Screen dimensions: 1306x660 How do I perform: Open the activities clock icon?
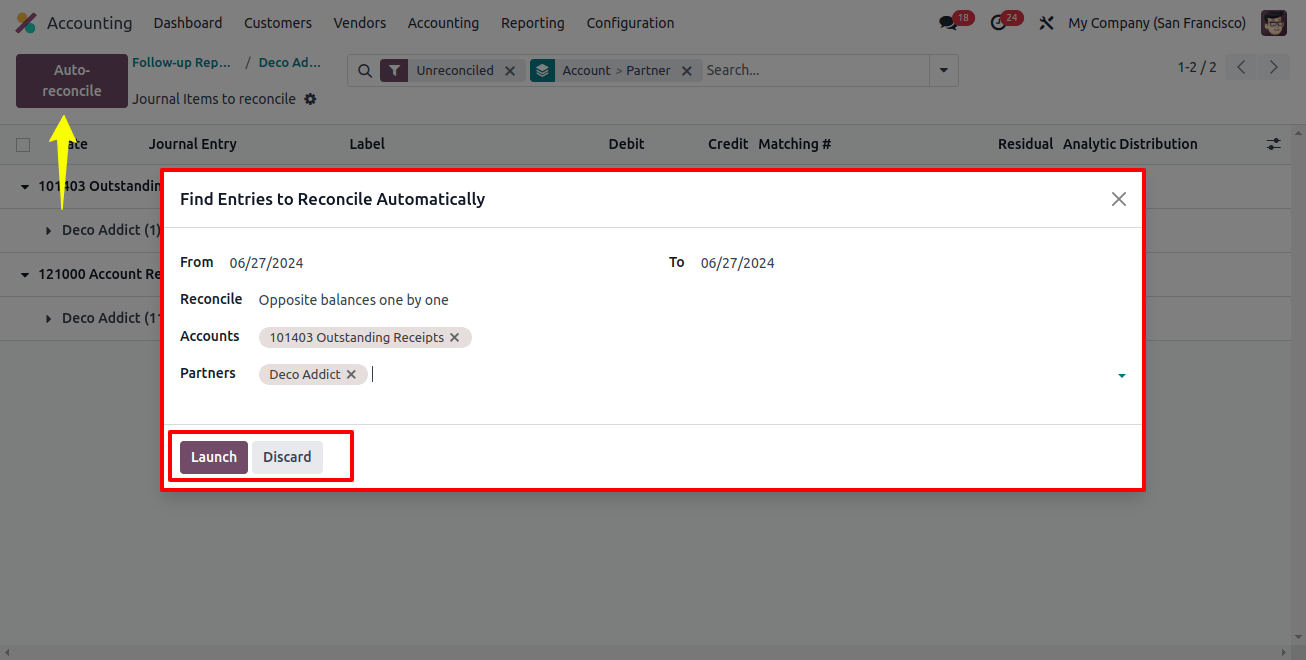click(998, 23)
